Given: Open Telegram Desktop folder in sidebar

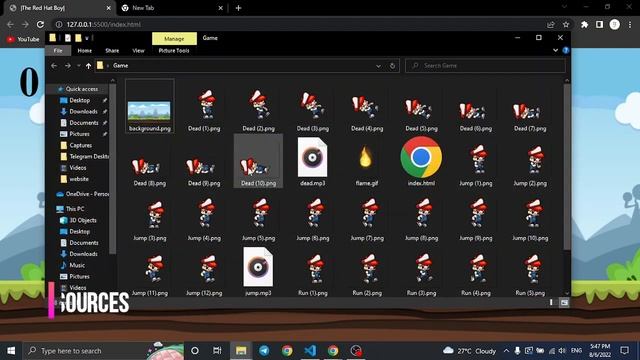Looking at the screenshot, I should click(84, 156).
